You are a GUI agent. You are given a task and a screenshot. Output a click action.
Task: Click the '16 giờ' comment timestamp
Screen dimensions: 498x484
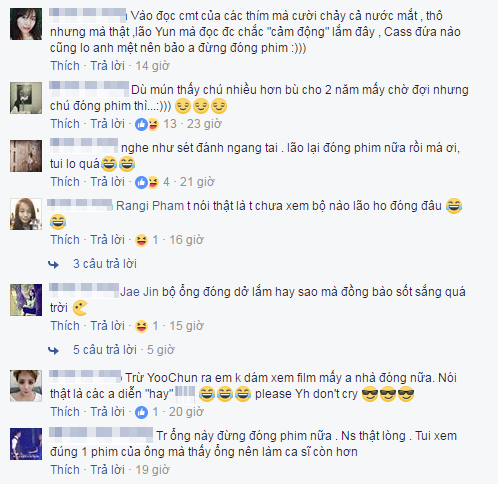click(186, 240)
